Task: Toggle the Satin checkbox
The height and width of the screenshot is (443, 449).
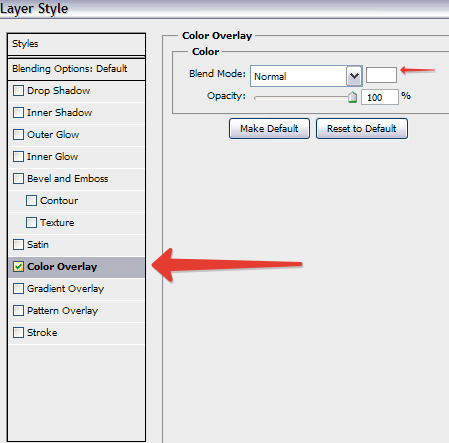Action: (x=18, y=245)
